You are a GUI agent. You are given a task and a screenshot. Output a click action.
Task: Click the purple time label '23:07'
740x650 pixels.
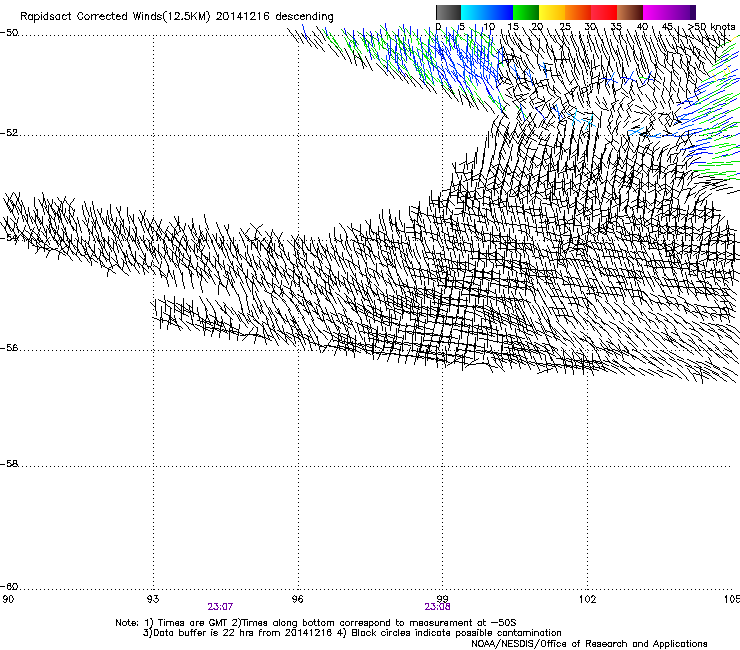[x=220, y=607]
